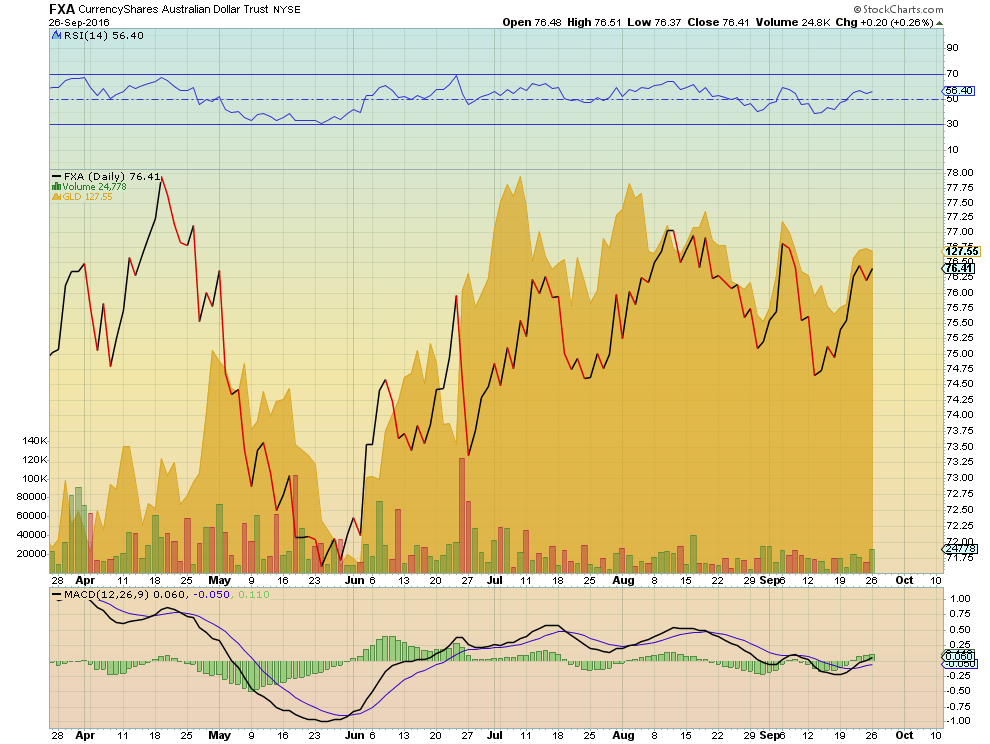Click the Oct label on price chart date axis
Viewport: 990px width, 744px height.
tap(905, 580)
